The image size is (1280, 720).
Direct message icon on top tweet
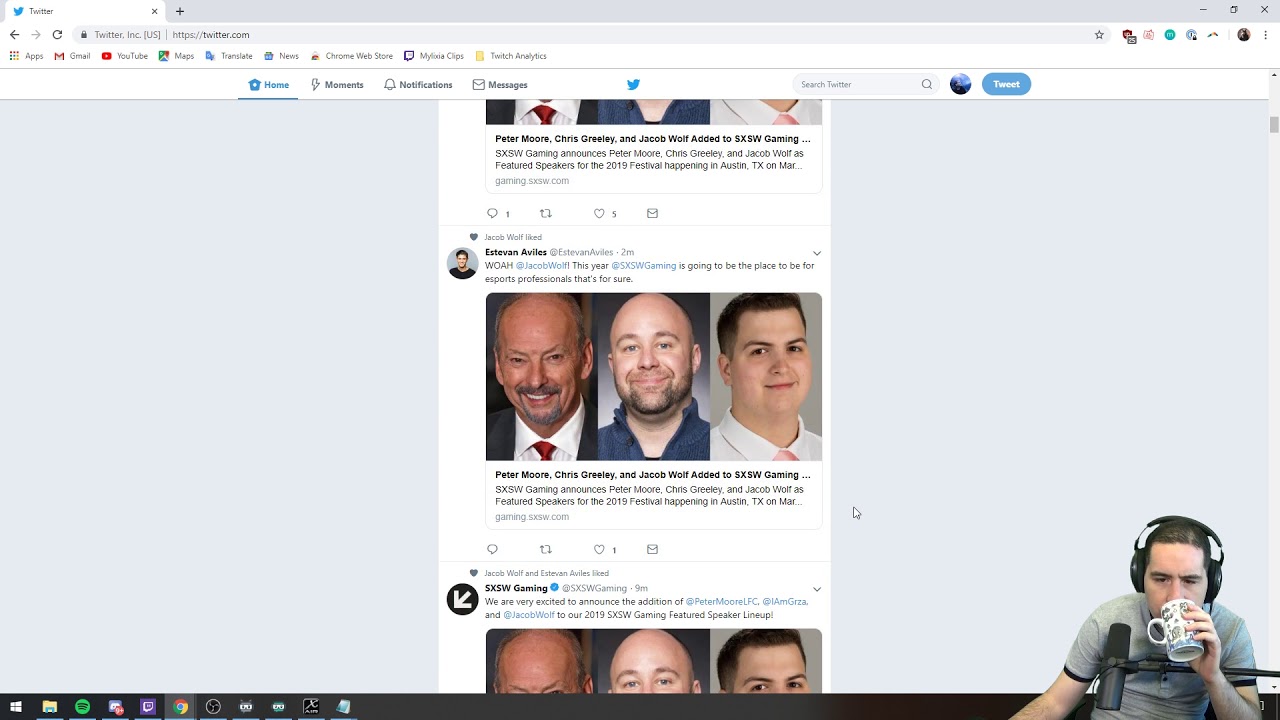652,213
